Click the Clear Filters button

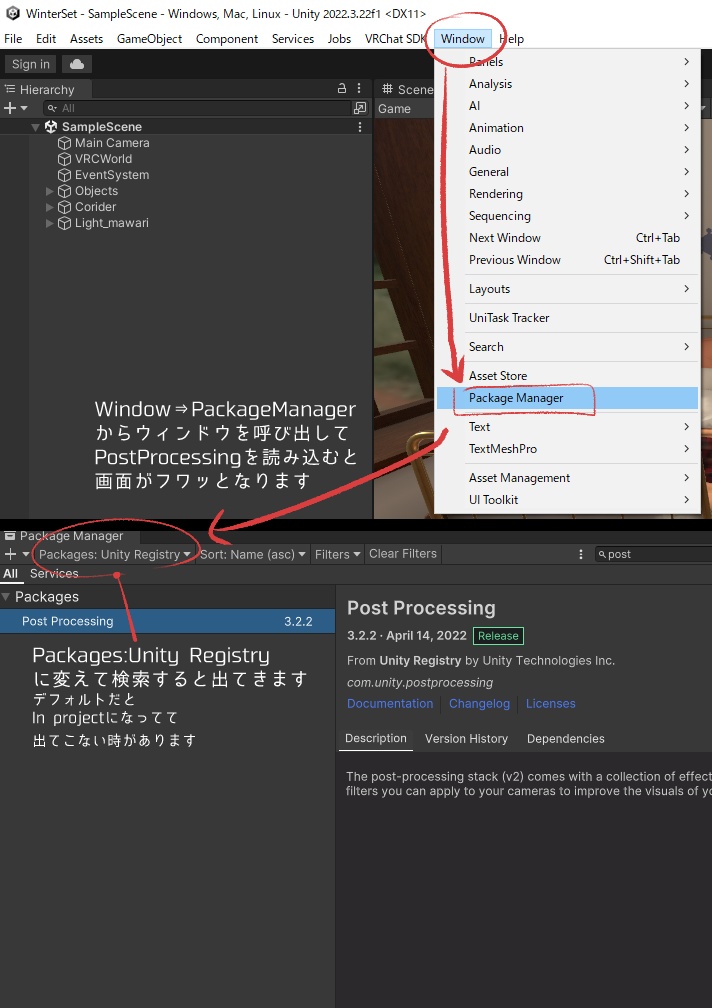pos(402,554)
